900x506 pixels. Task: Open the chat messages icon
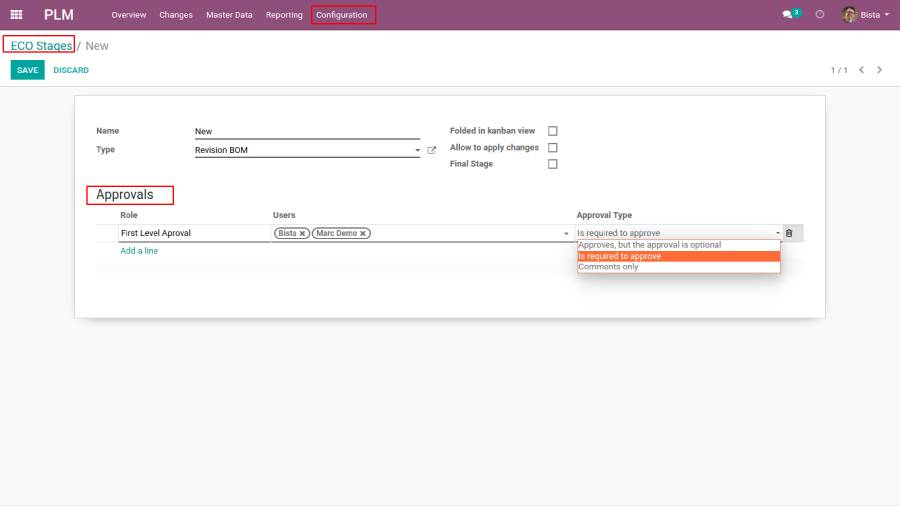tap(789, 15)
